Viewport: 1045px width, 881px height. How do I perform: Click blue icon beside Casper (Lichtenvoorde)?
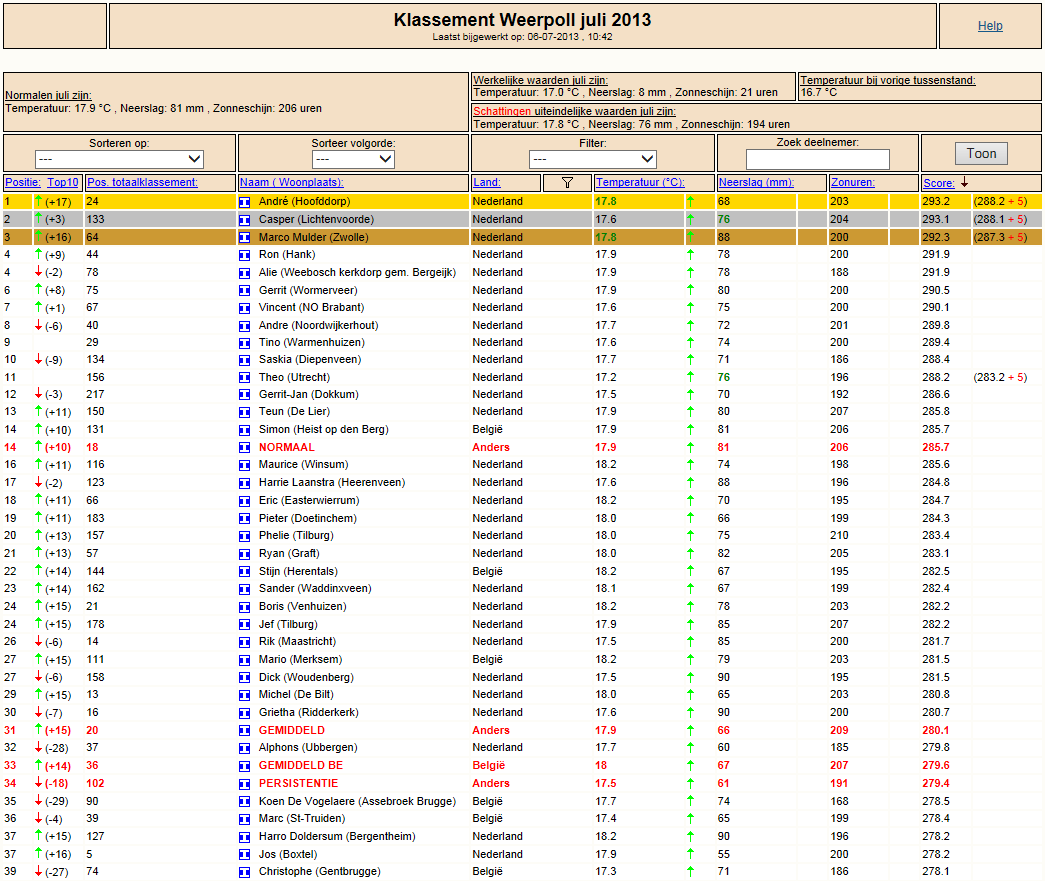point(245,220)
